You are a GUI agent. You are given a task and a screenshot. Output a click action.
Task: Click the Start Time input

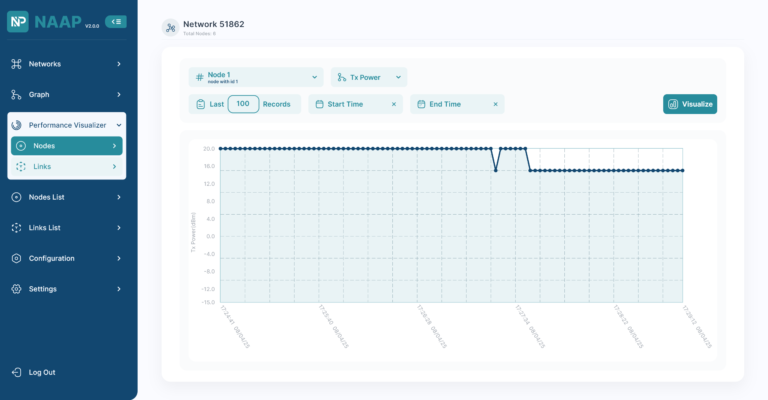click(356, 104)
